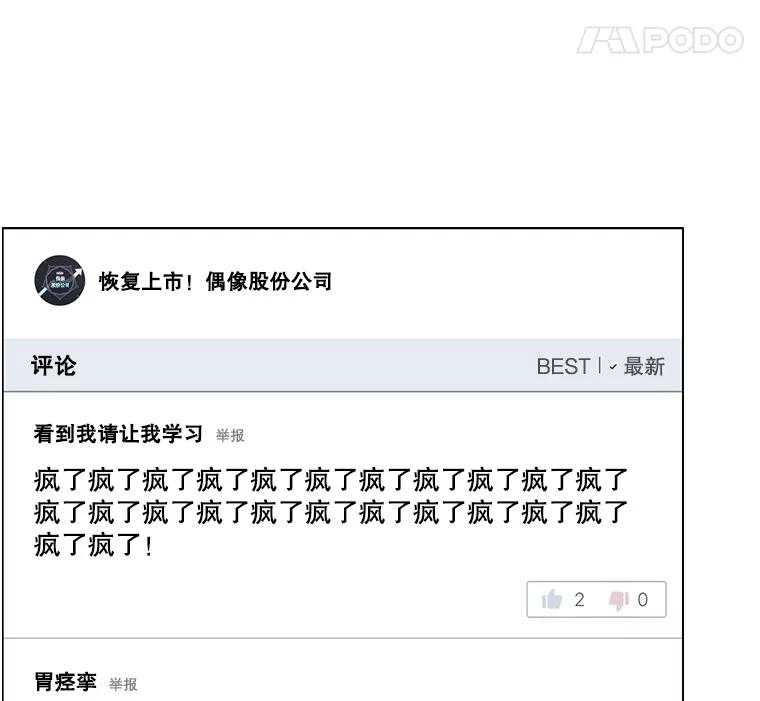Click the divider bar between BEST and 最新

[x=600, y=366]
